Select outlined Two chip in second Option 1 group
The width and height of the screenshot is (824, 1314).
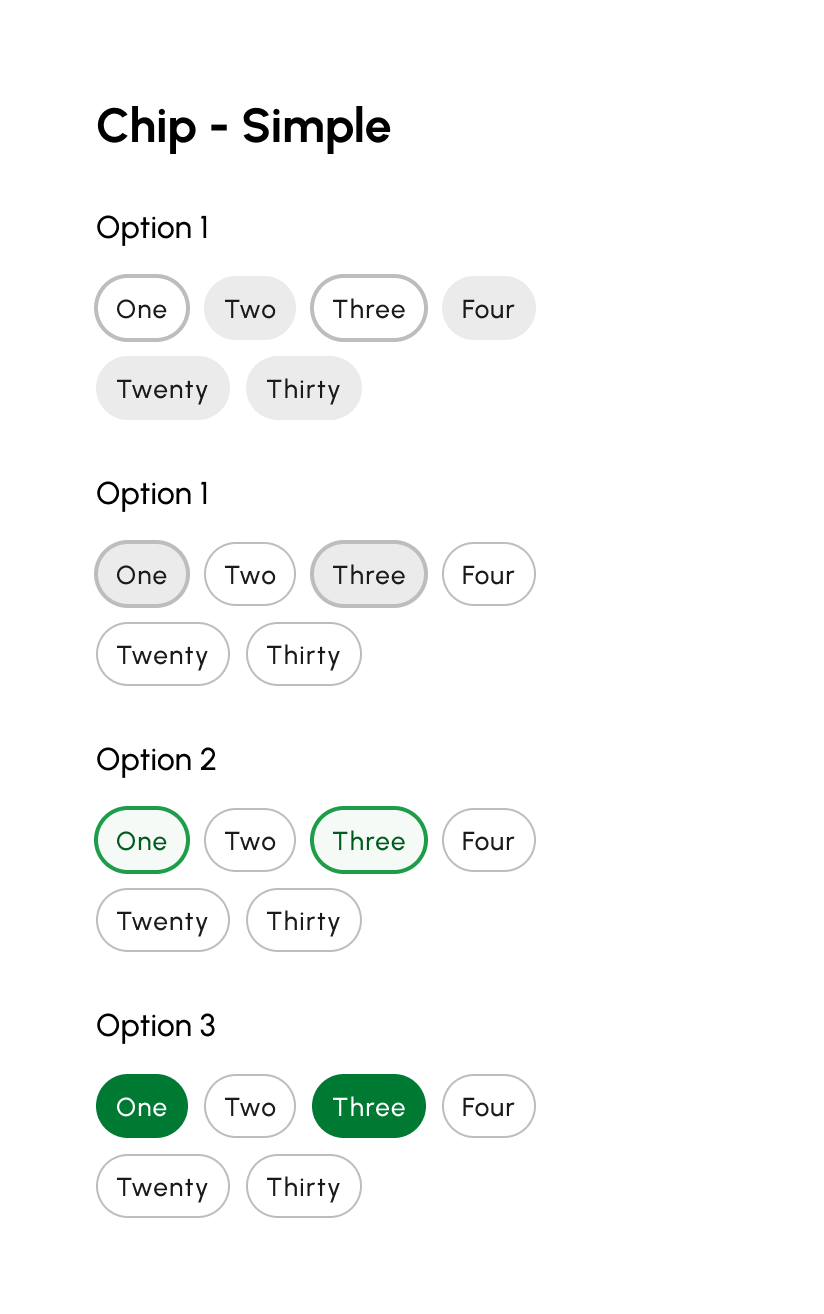point(250,574)
